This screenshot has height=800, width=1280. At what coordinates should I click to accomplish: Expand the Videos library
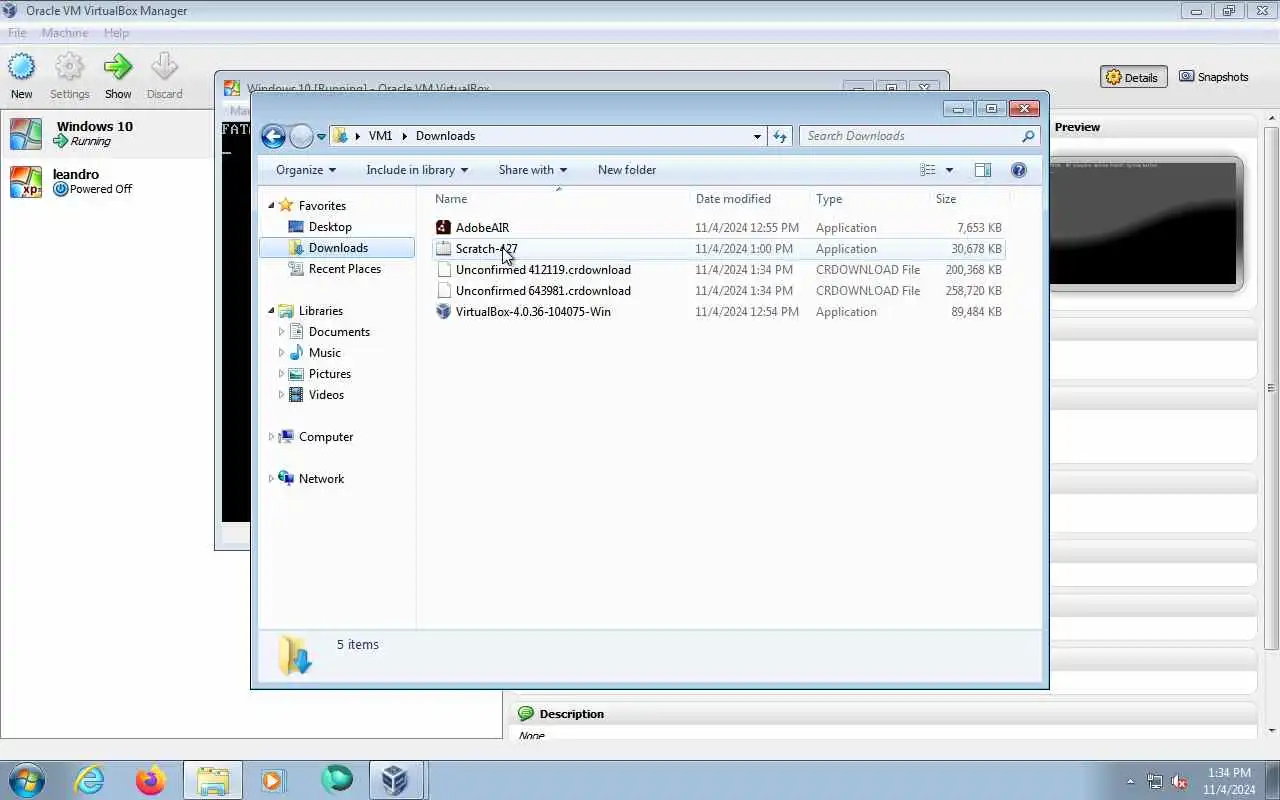click(281, 395)
